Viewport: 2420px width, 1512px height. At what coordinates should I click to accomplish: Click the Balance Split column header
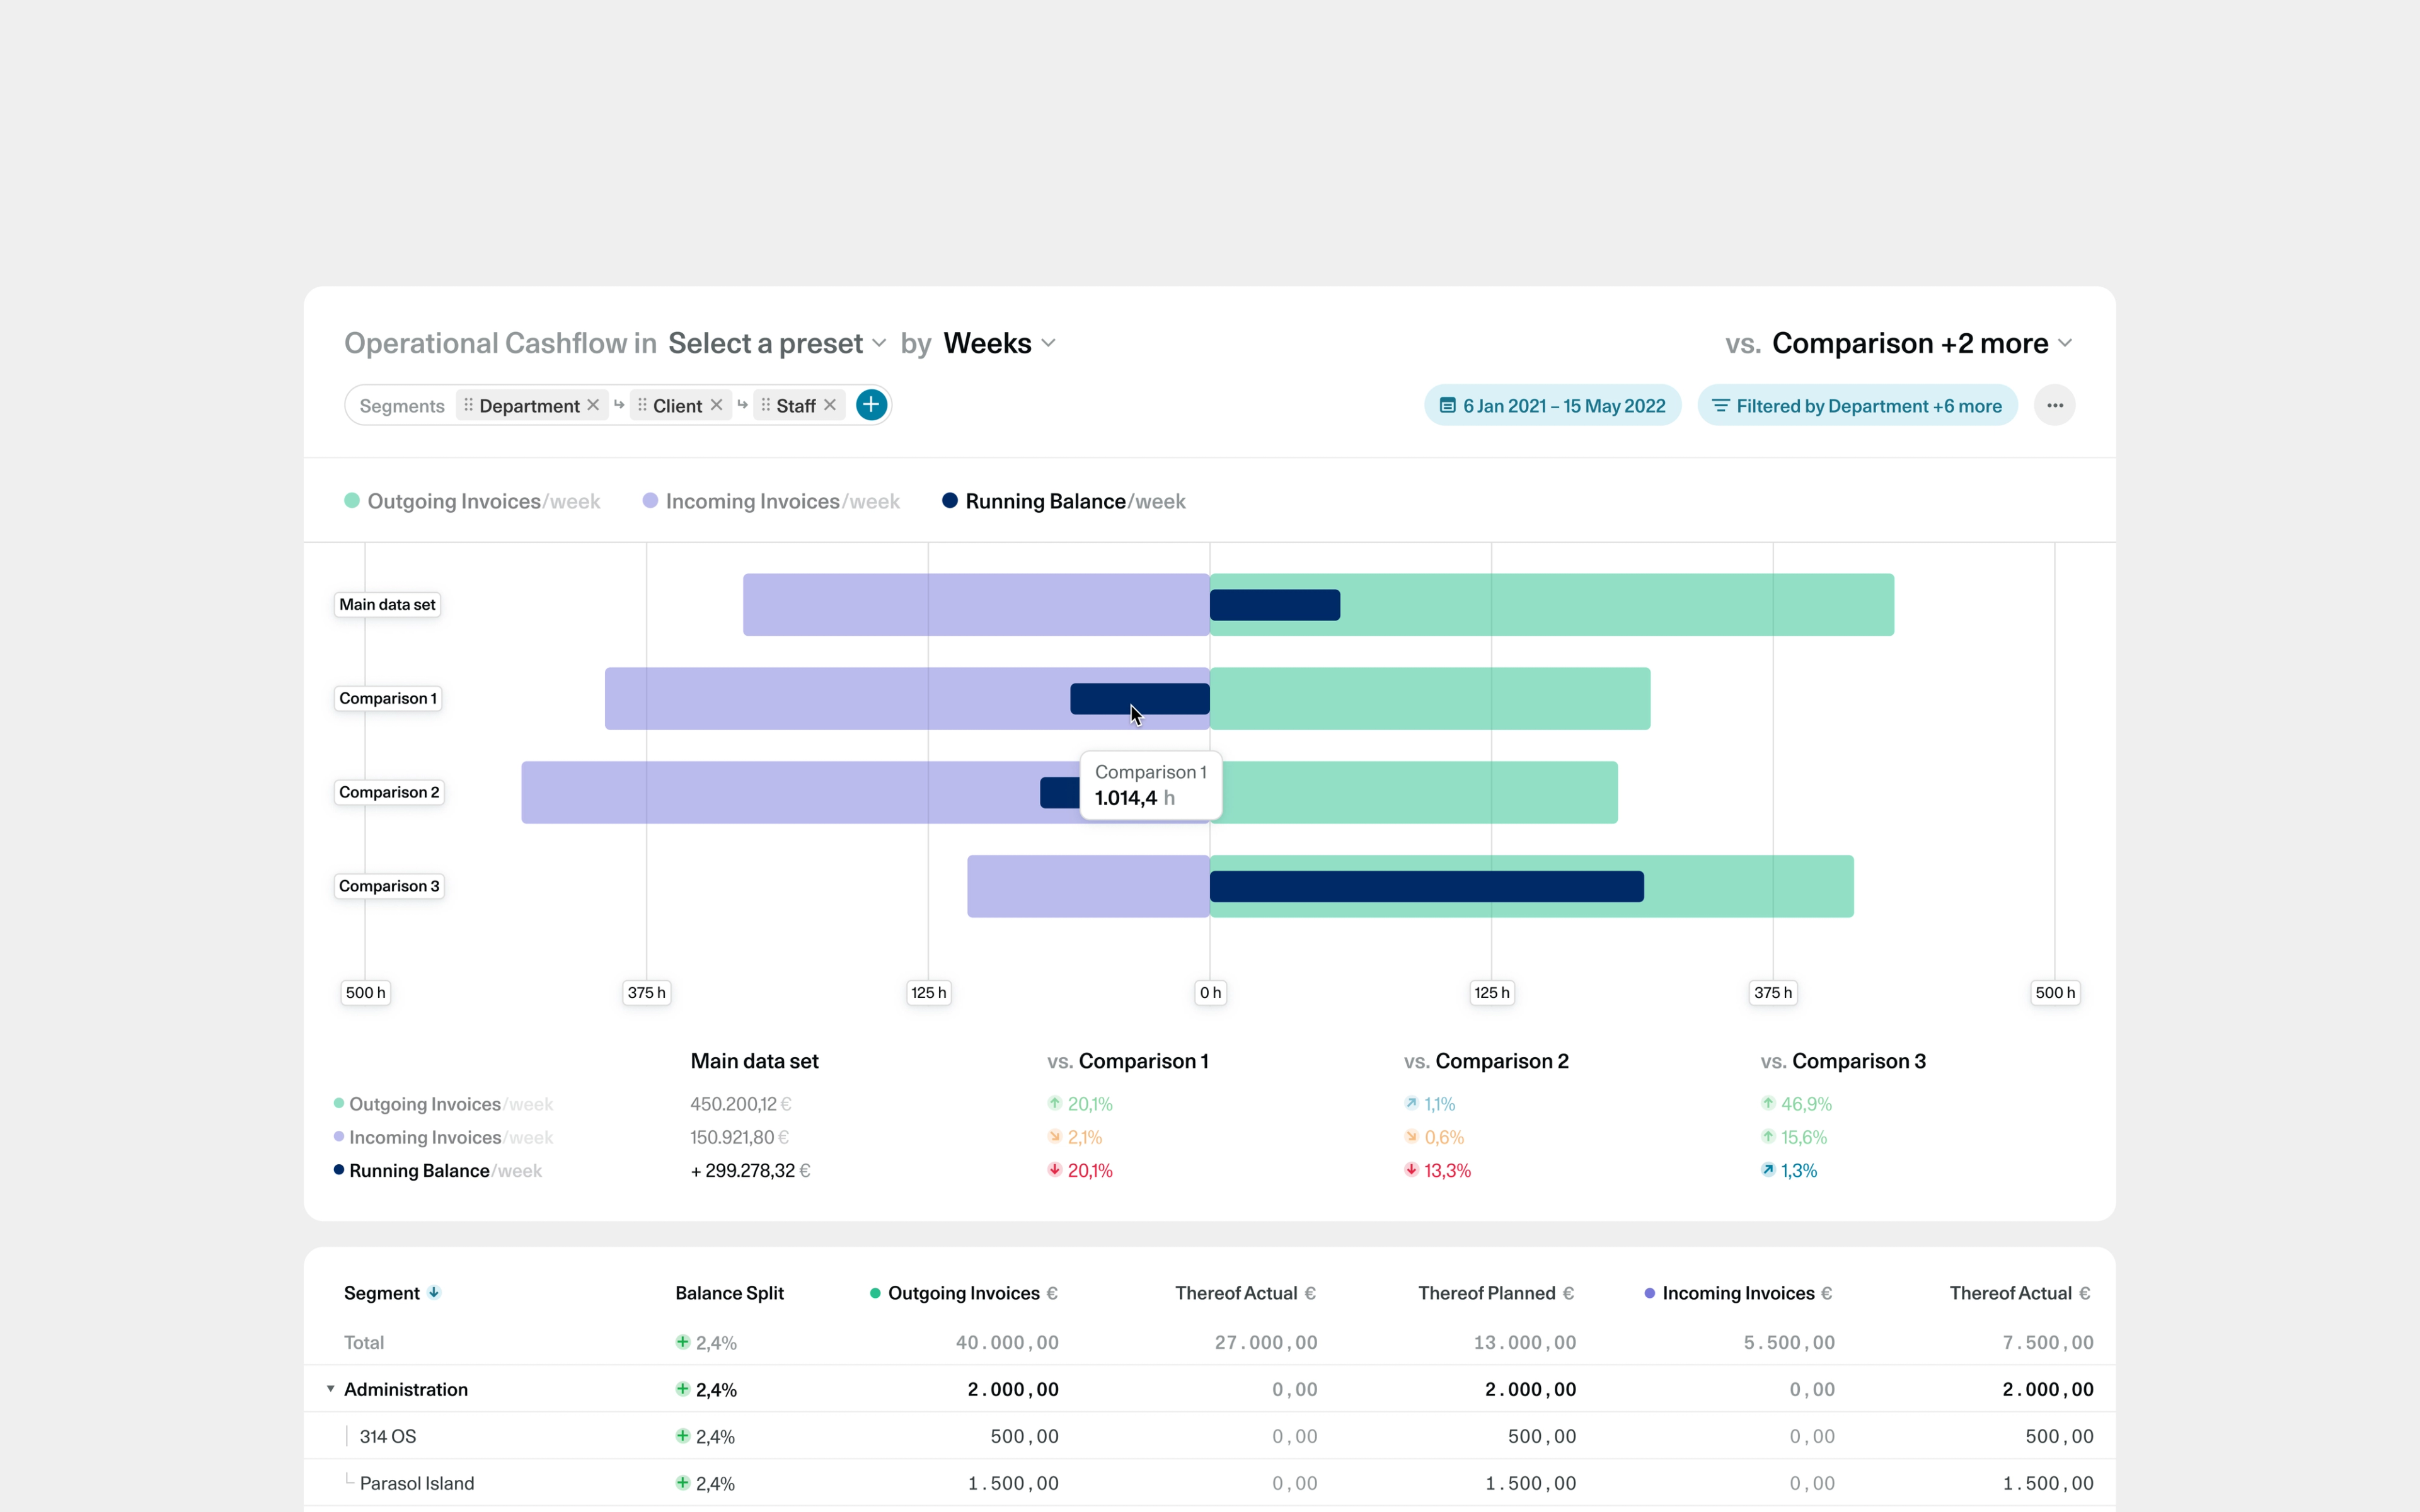point(729,1293)
